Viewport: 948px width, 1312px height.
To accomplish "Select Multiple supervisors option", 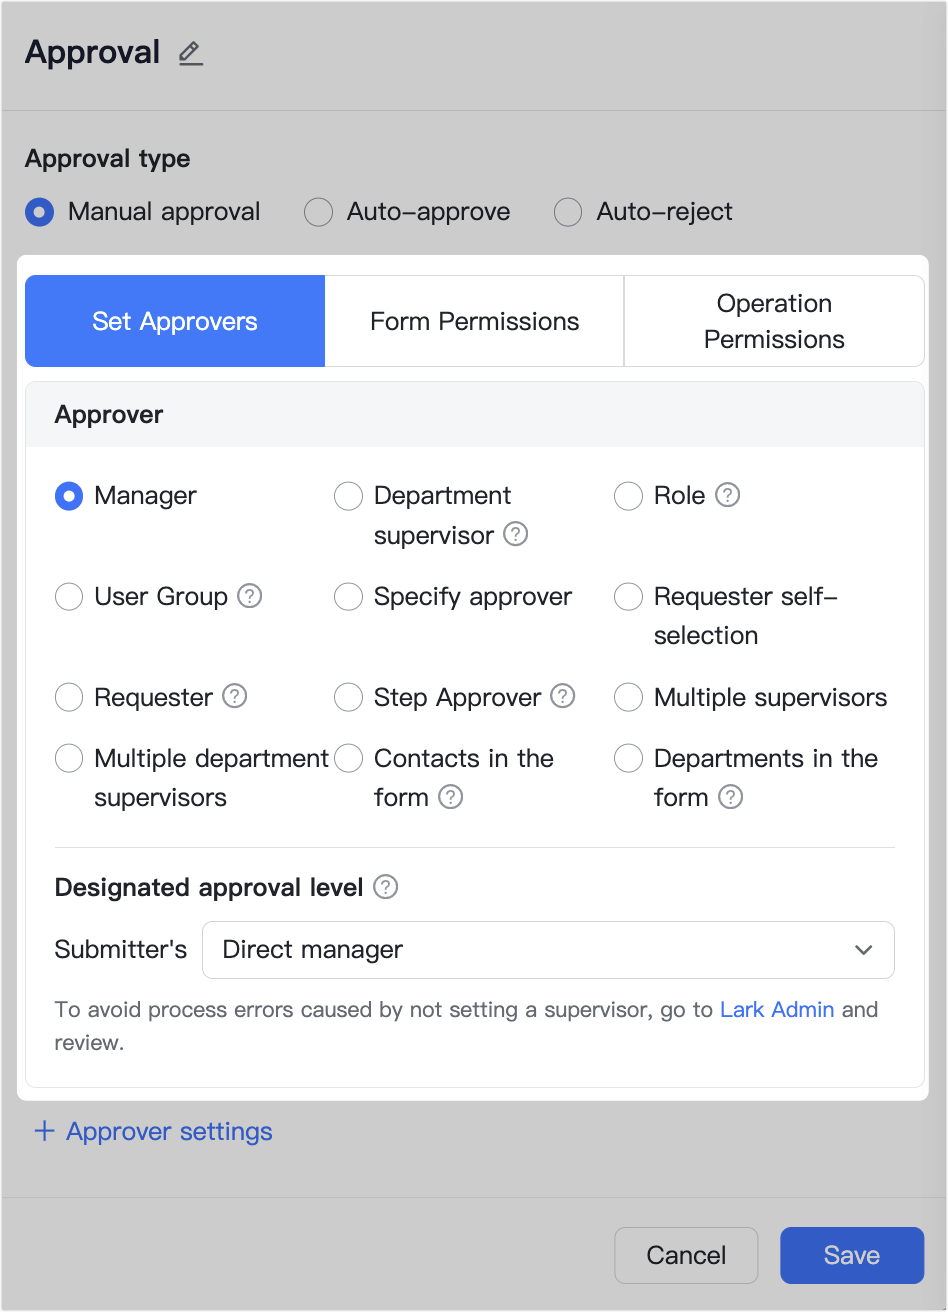I will pos(628,697).
